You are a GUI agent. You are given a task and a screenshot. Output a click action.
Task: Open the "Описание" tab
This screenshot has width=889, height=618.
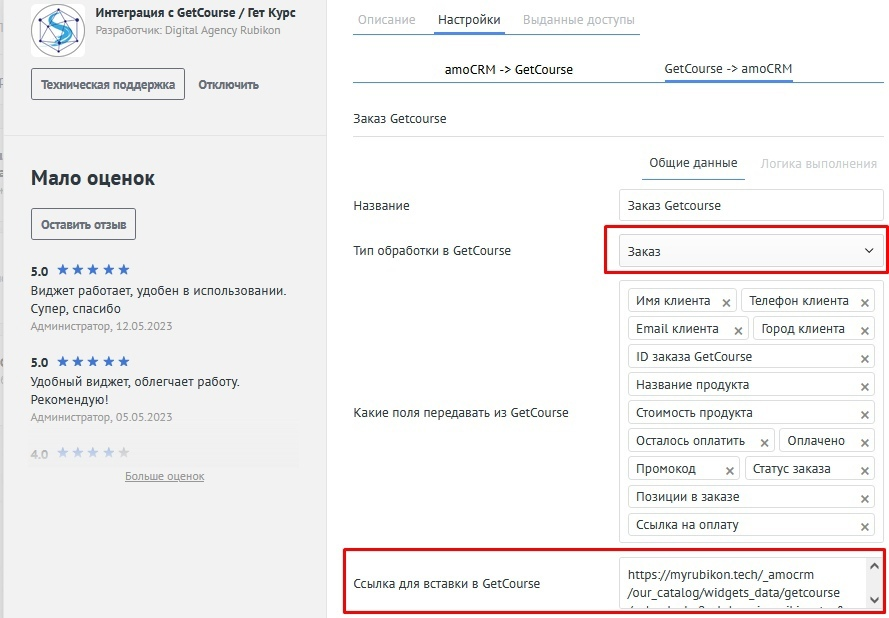pyautogui.click(x=389, y=18)
